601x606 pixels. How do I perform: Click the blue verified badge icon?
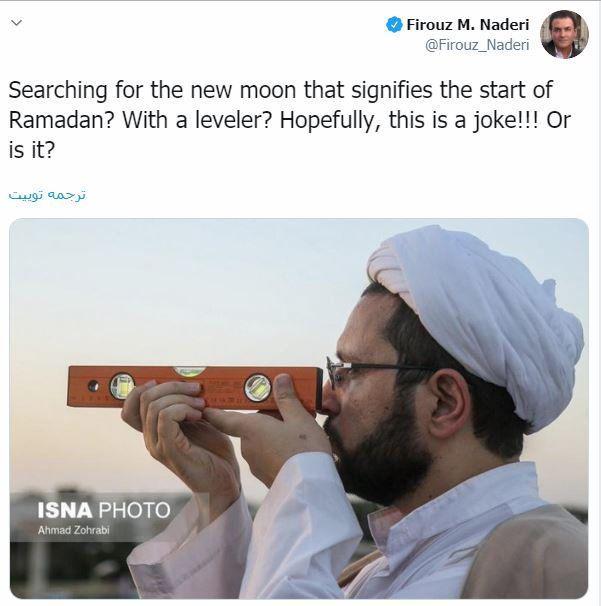point(394,25)
